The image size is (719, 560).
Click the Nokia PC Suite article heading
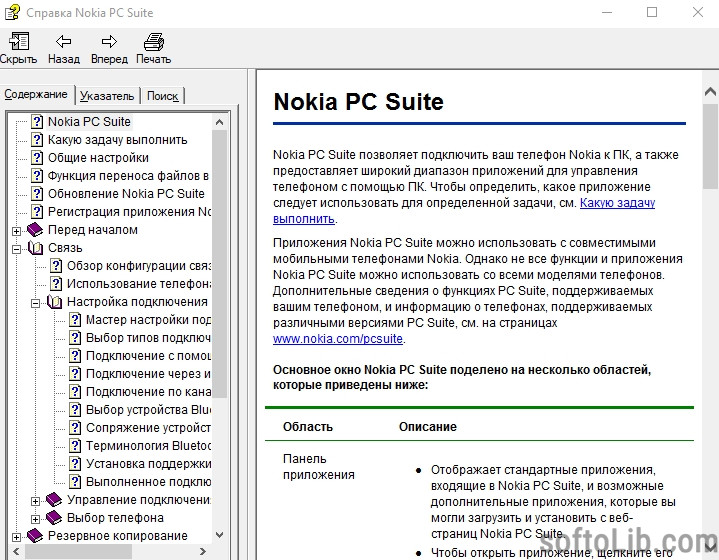coord(359,102)
